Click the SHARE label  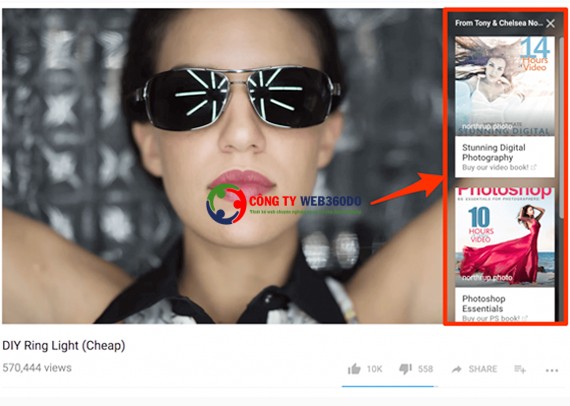(x=483, y=369)
